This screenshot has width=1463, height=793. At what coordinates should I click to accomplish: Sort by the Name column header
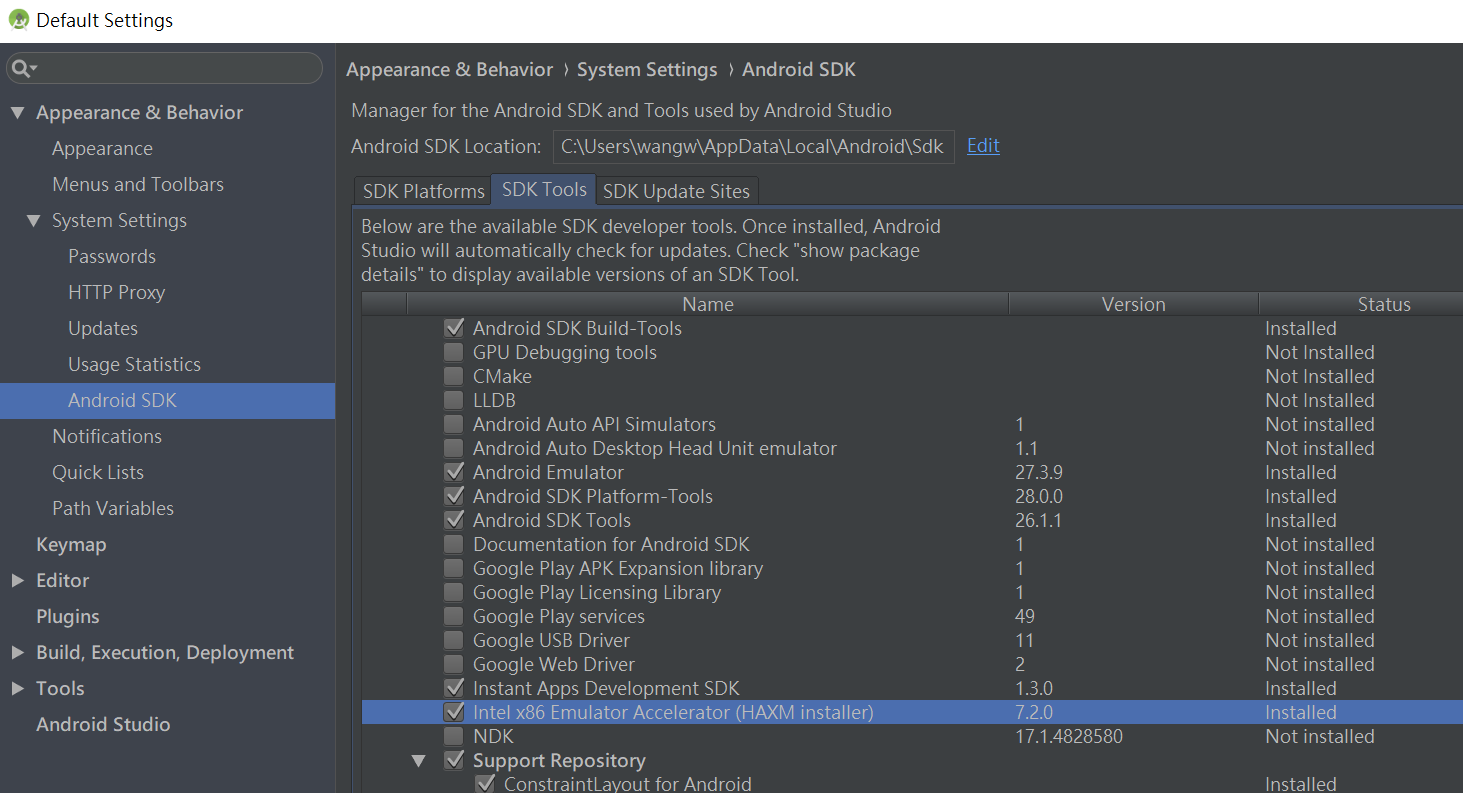pos(708,304)
